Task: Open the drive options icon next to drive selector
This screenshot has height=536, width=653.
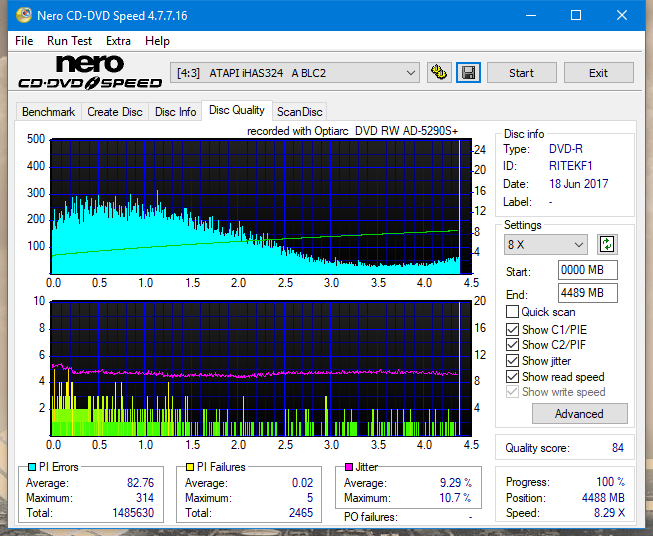Action: pyautogui.click(x=439, y=73)
